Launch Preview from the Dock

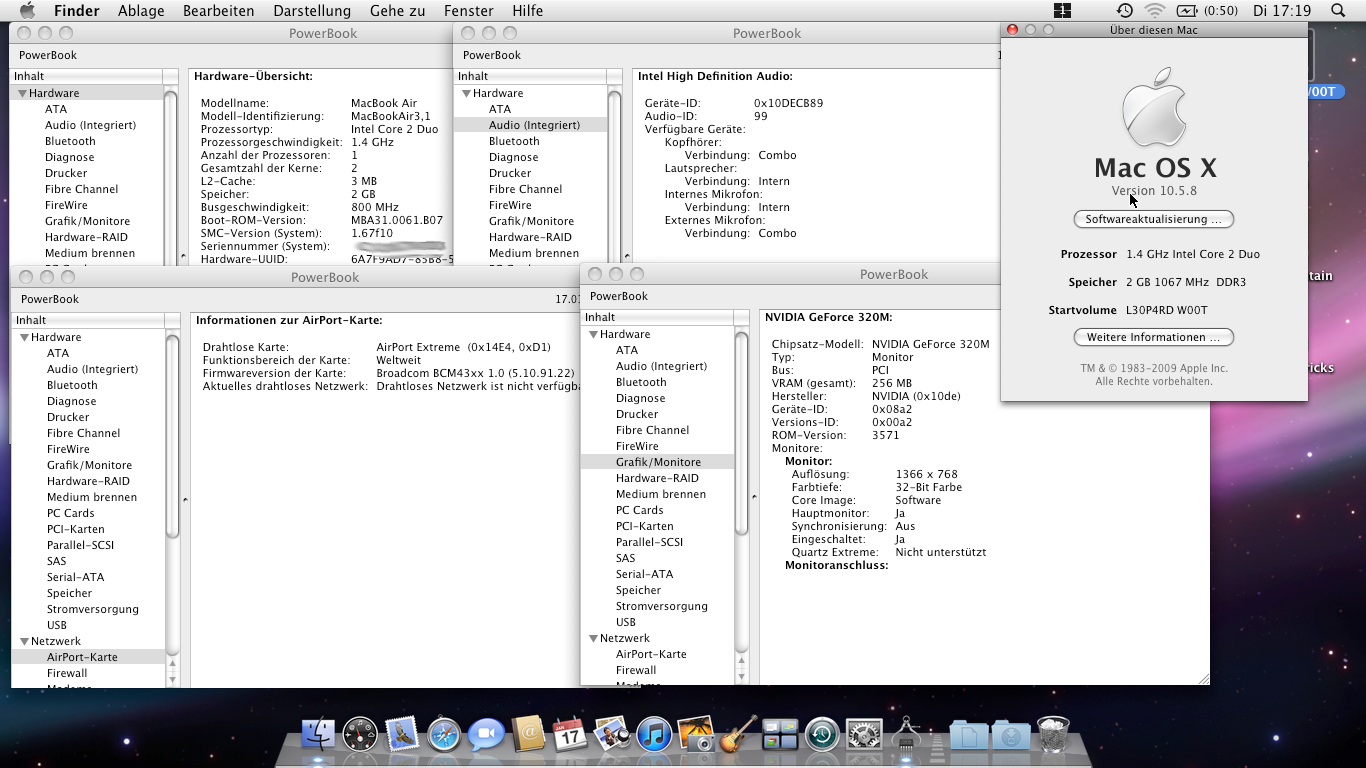[x=611, y=736]
